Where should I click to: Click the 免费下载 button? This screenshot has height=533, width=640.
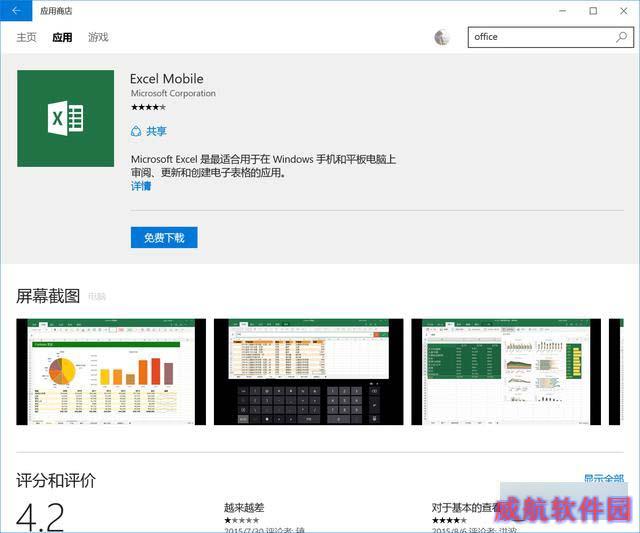click(x=164, y=238)
